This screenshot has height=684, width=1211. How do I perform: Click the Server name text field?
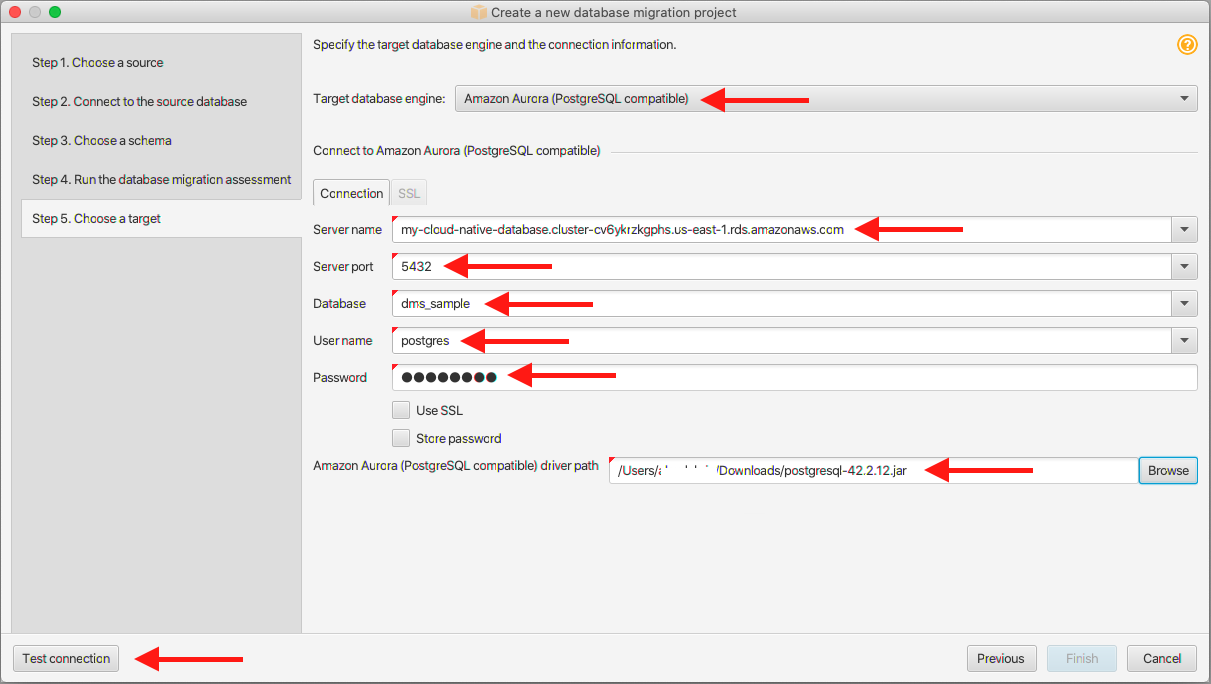click(780, 230)
